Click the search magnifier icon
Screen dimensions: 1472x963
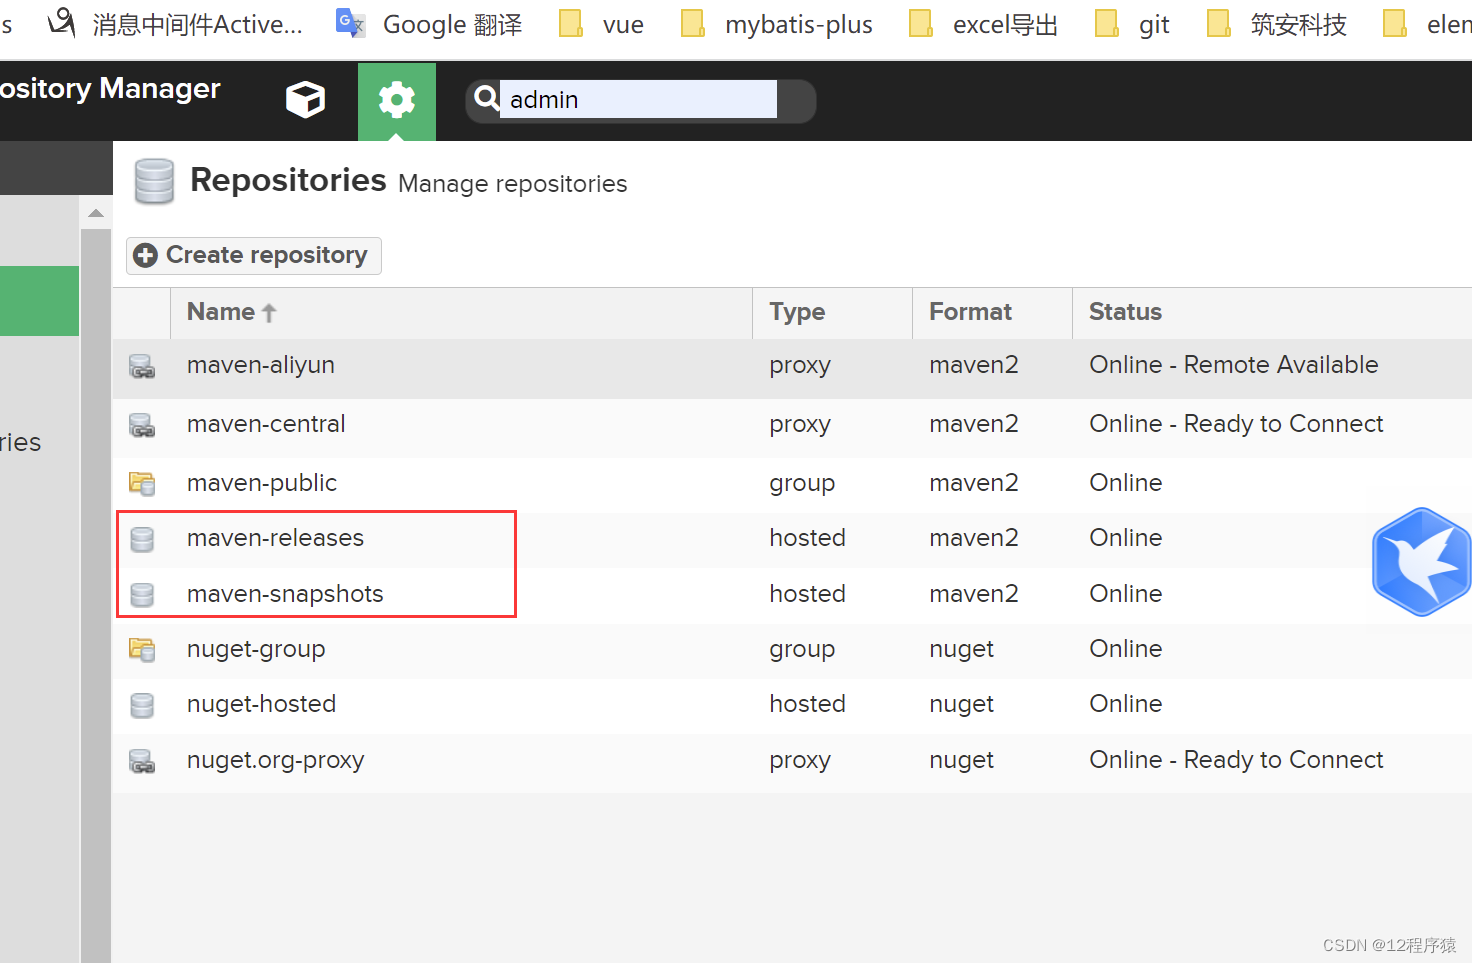[x=486, y=99]
